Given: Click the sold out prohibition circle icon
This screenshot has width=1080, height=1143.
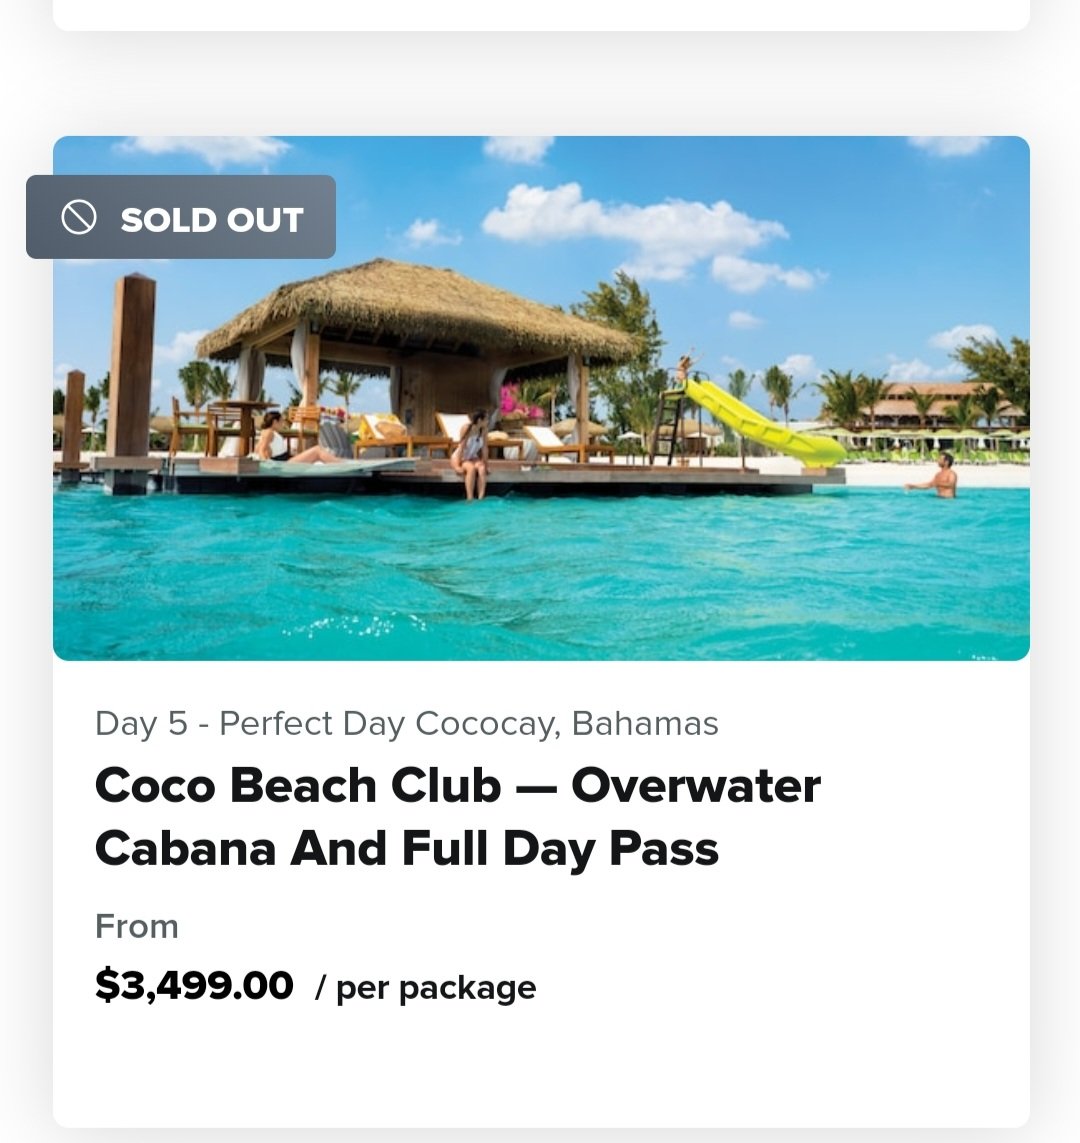Looking at the screenshot, I should 79,217.
